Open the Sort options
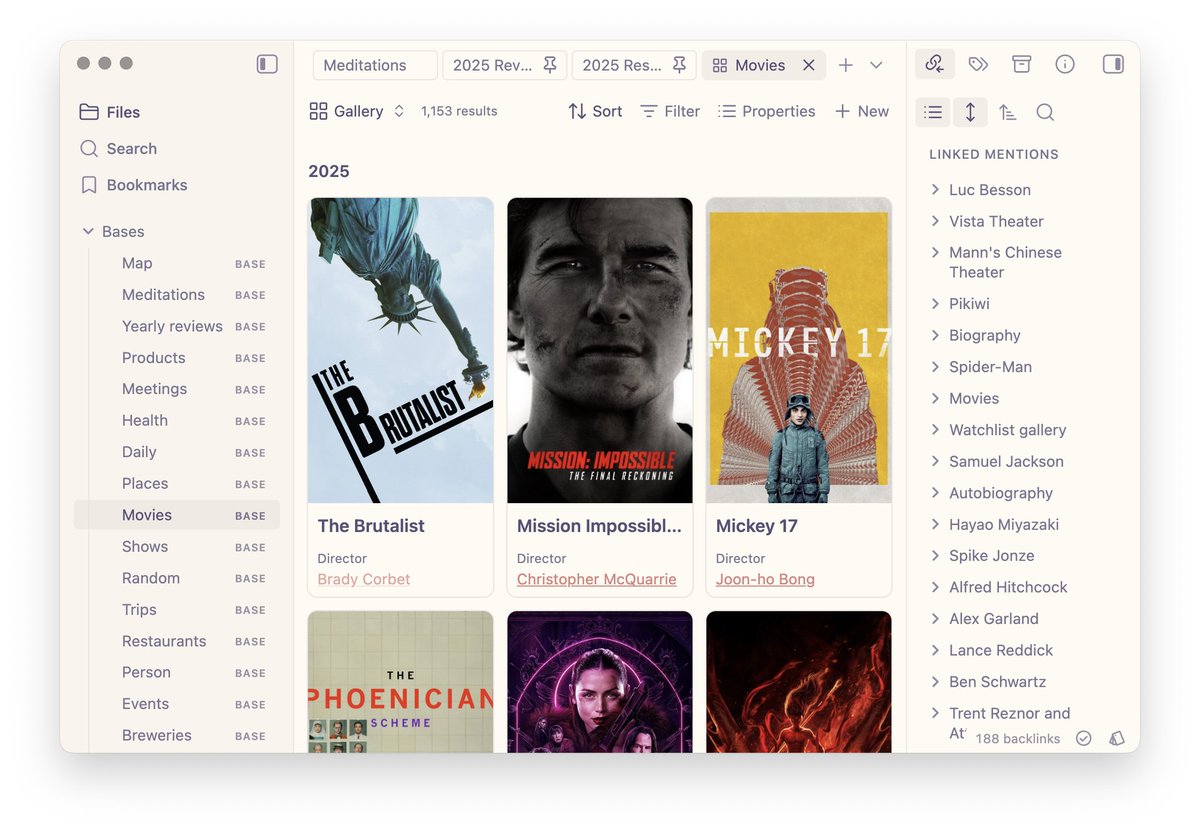The image size is (1200, 832). pos(595,111)
